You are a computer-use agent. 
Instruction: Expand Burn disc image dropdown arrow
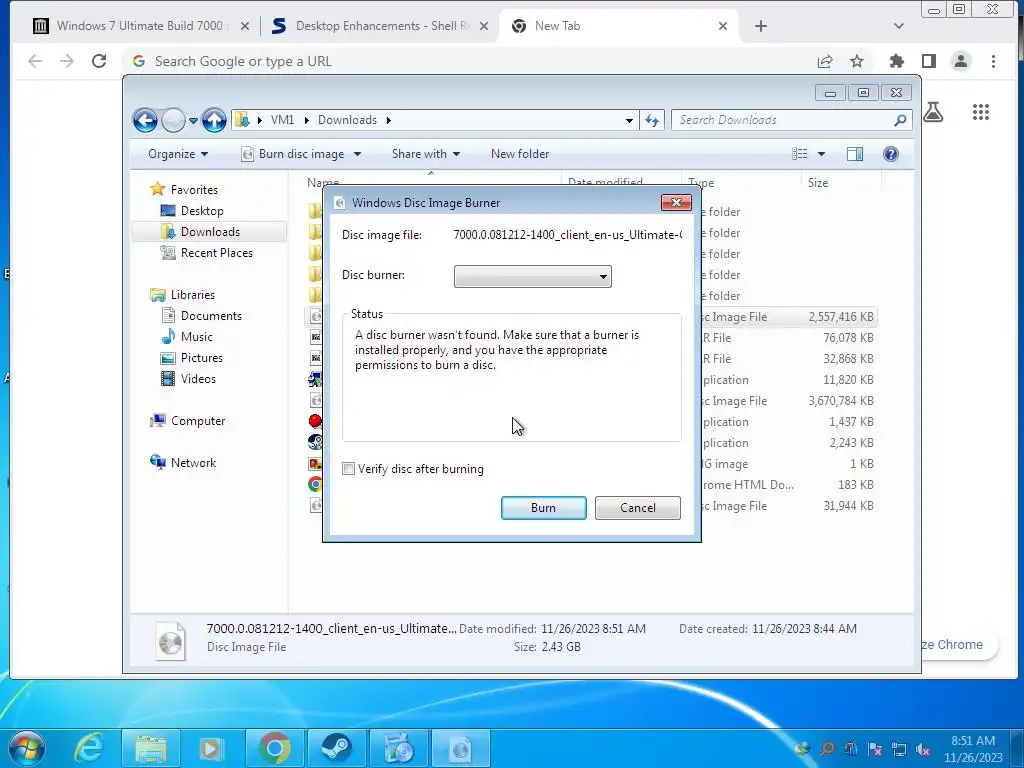[x=357, y=154]
